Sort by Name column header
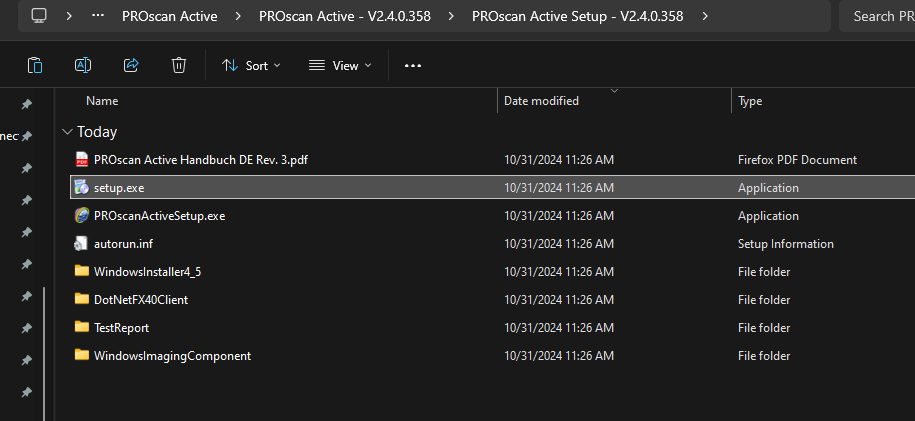The image size is (915, 421). pyautogui.click(x=102, y=101)
